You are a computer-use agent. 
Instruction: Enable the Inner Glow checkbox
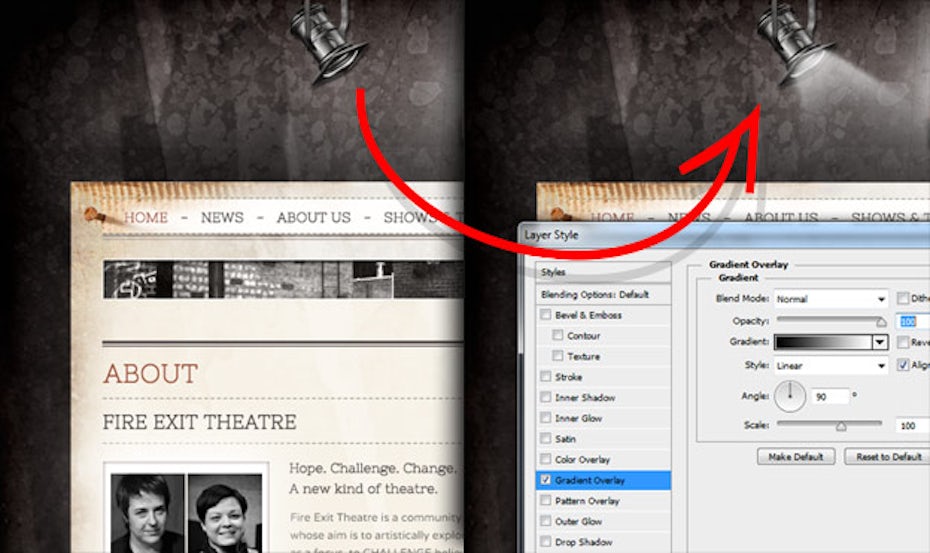545,418
